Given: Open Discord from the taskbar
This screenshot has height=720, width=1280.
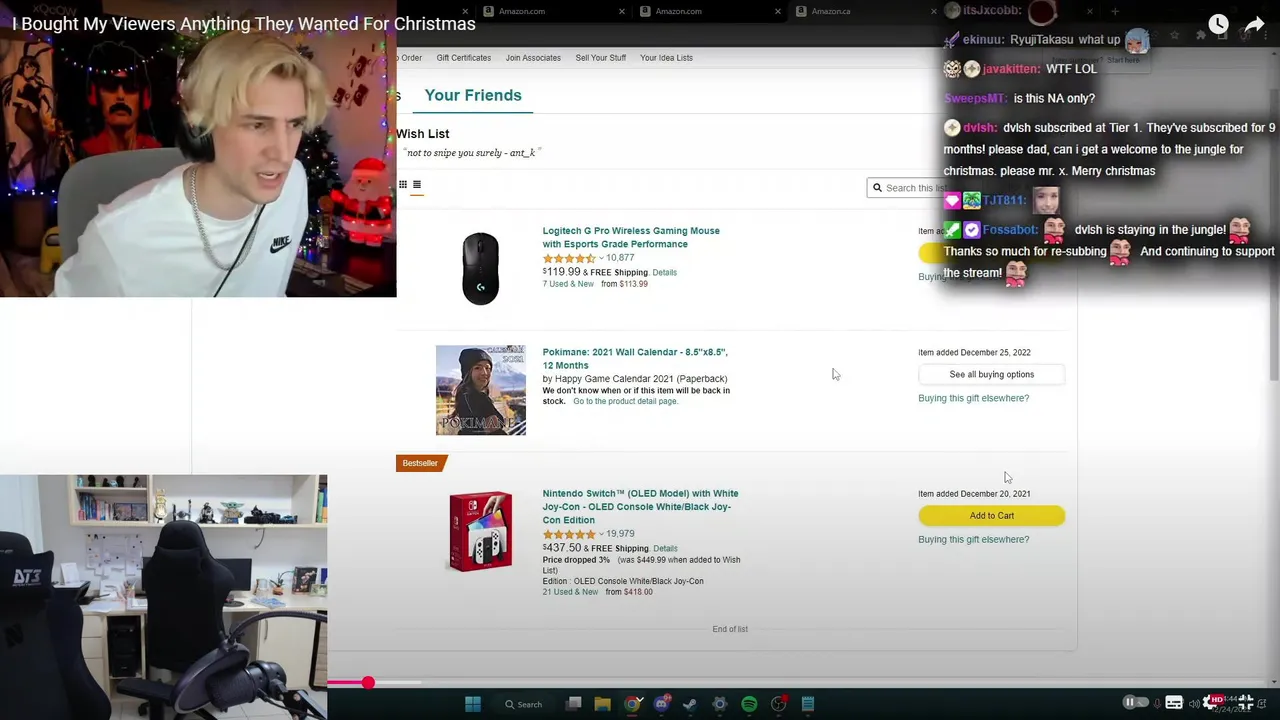Looking at the screenshot, I should (661, 704).
